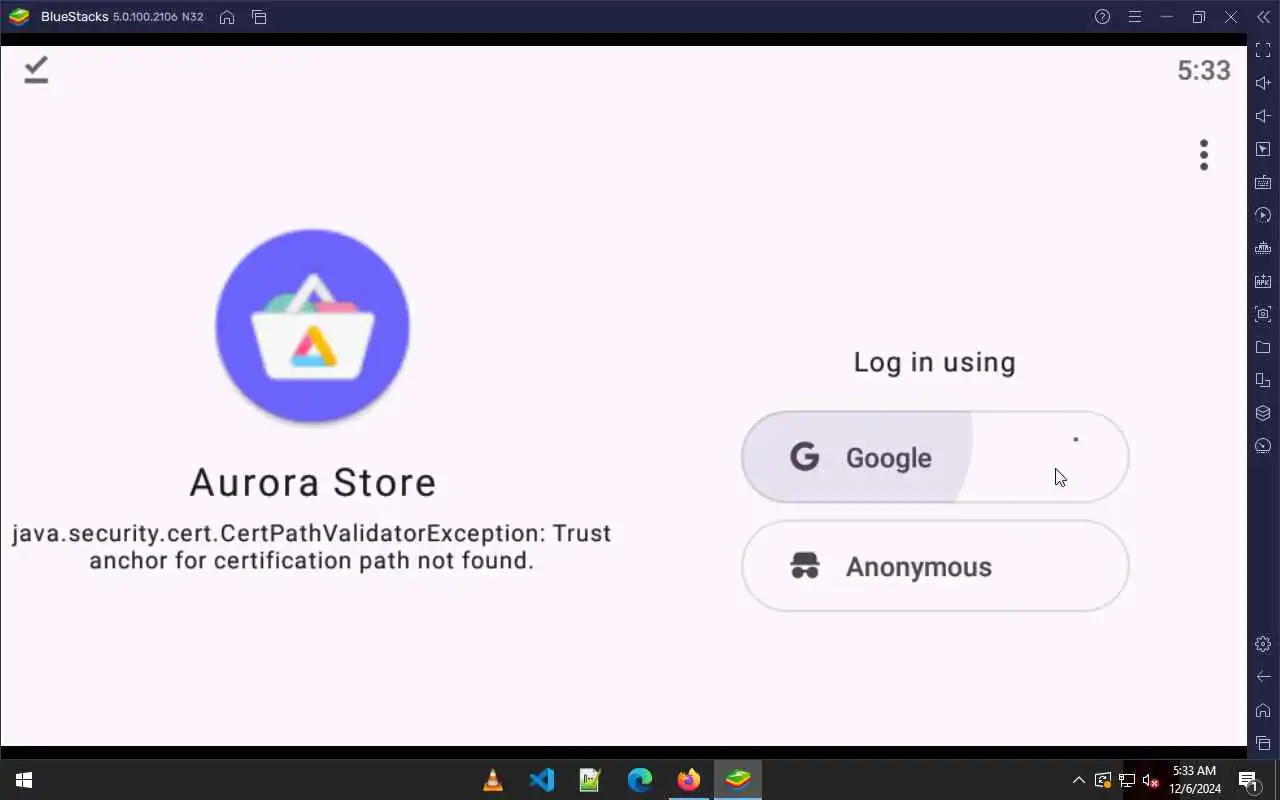The height and width of the screenshot is (800, 1280).
Task: Launch VLC from the taskbar
Action: (493, 780)
